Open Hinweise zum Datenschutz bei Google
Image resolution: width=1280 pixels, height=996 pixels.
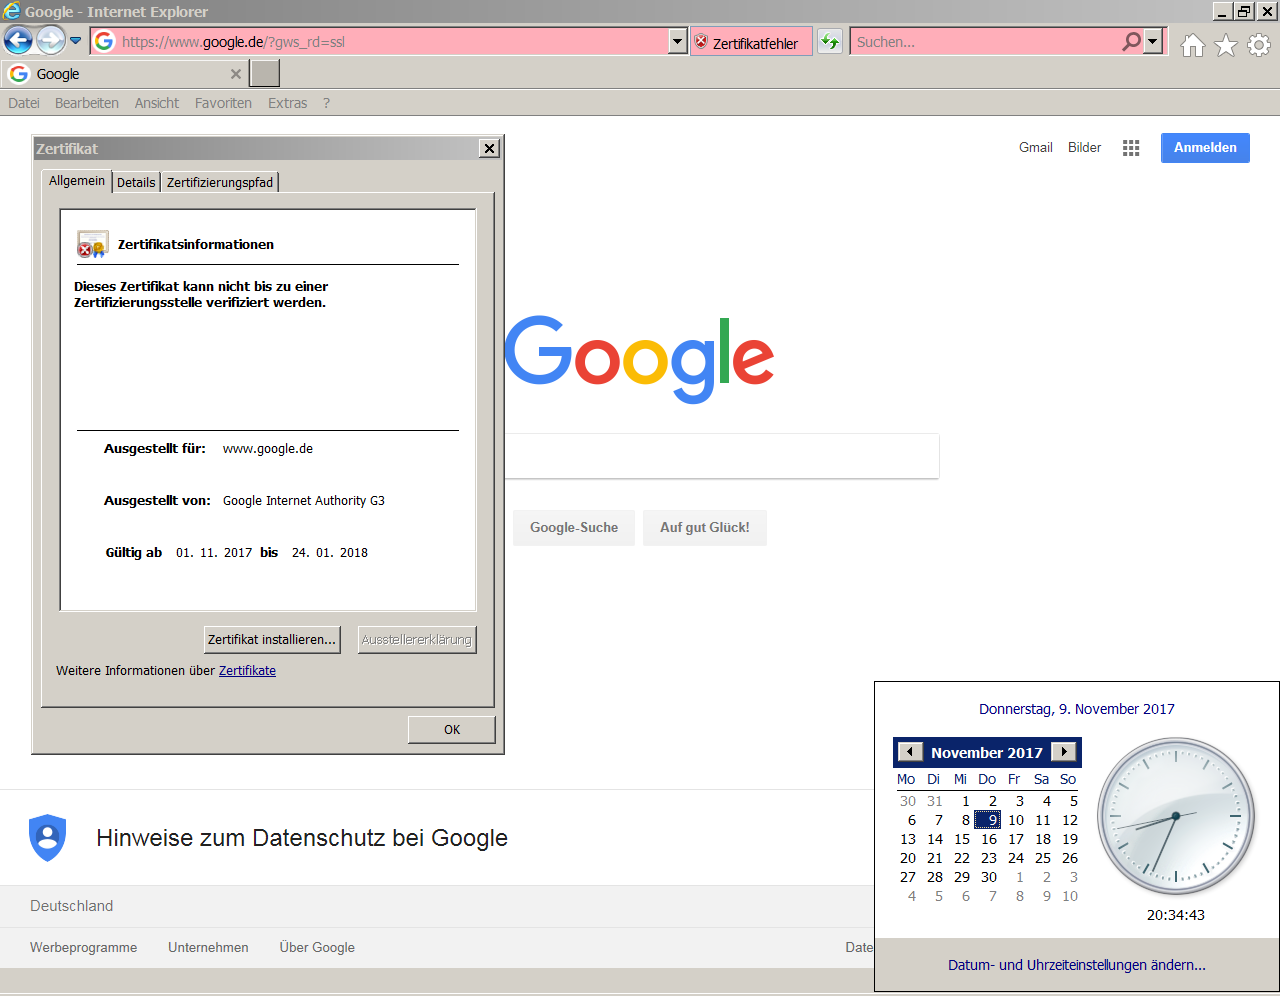(302, 838)
